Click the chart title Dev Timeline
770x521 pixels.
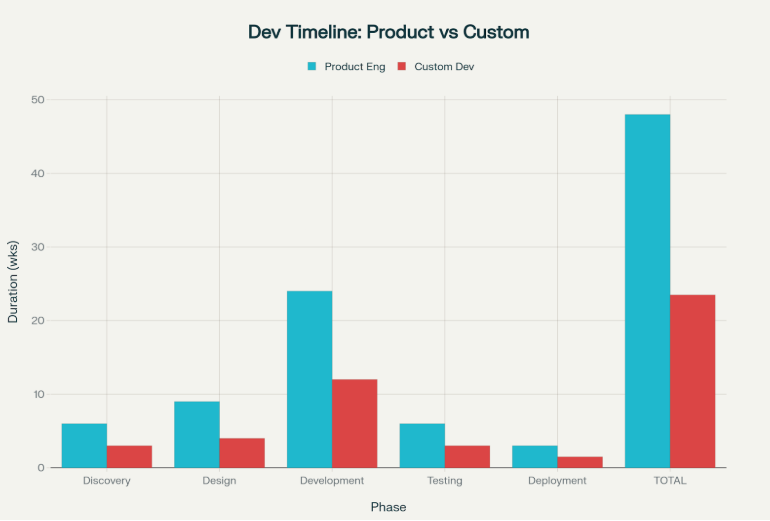[x=388, y=32]
